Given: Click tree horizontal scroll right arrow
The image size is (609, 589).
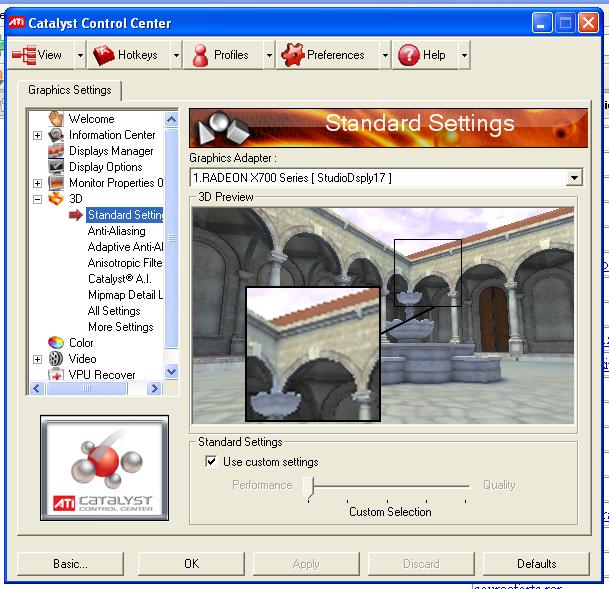Looking at the screenshot, I should pyautogui.click(x=155, y=388).
